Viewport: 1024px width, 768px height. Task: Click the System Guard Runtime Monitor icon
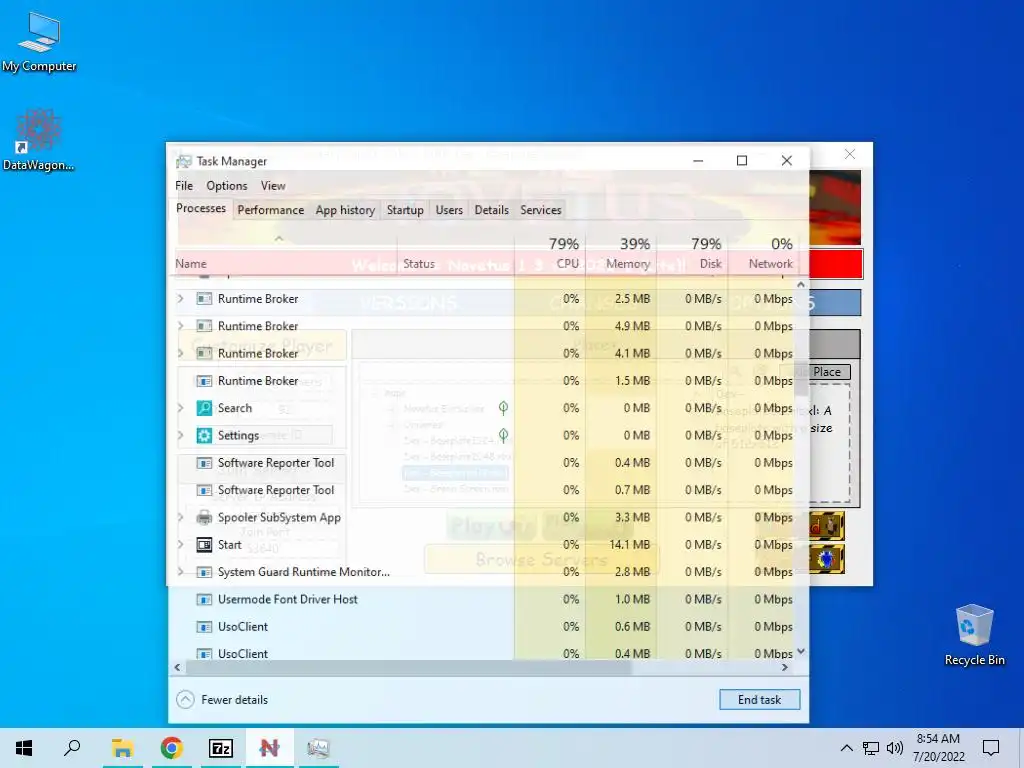[204, 572]
